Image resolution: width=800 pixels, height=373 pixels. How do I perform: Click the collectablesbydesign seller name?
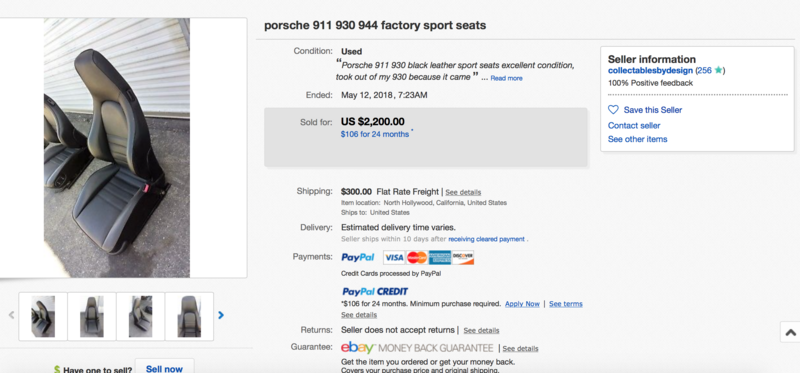click(650, 71)
